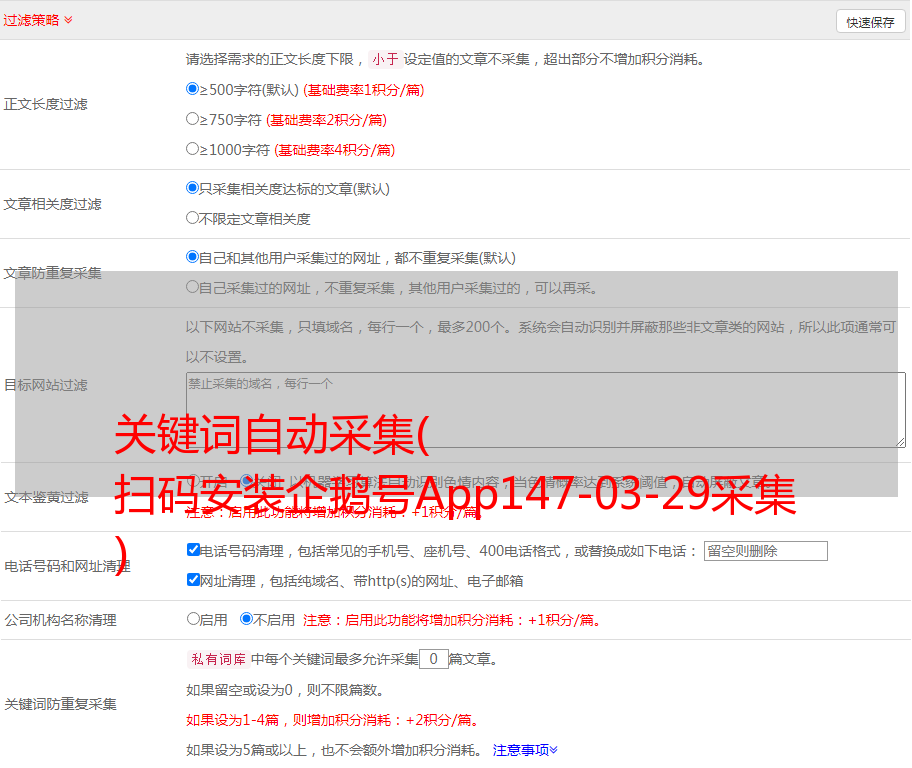Choose the ≥750字符 length radio

point(193,119)
